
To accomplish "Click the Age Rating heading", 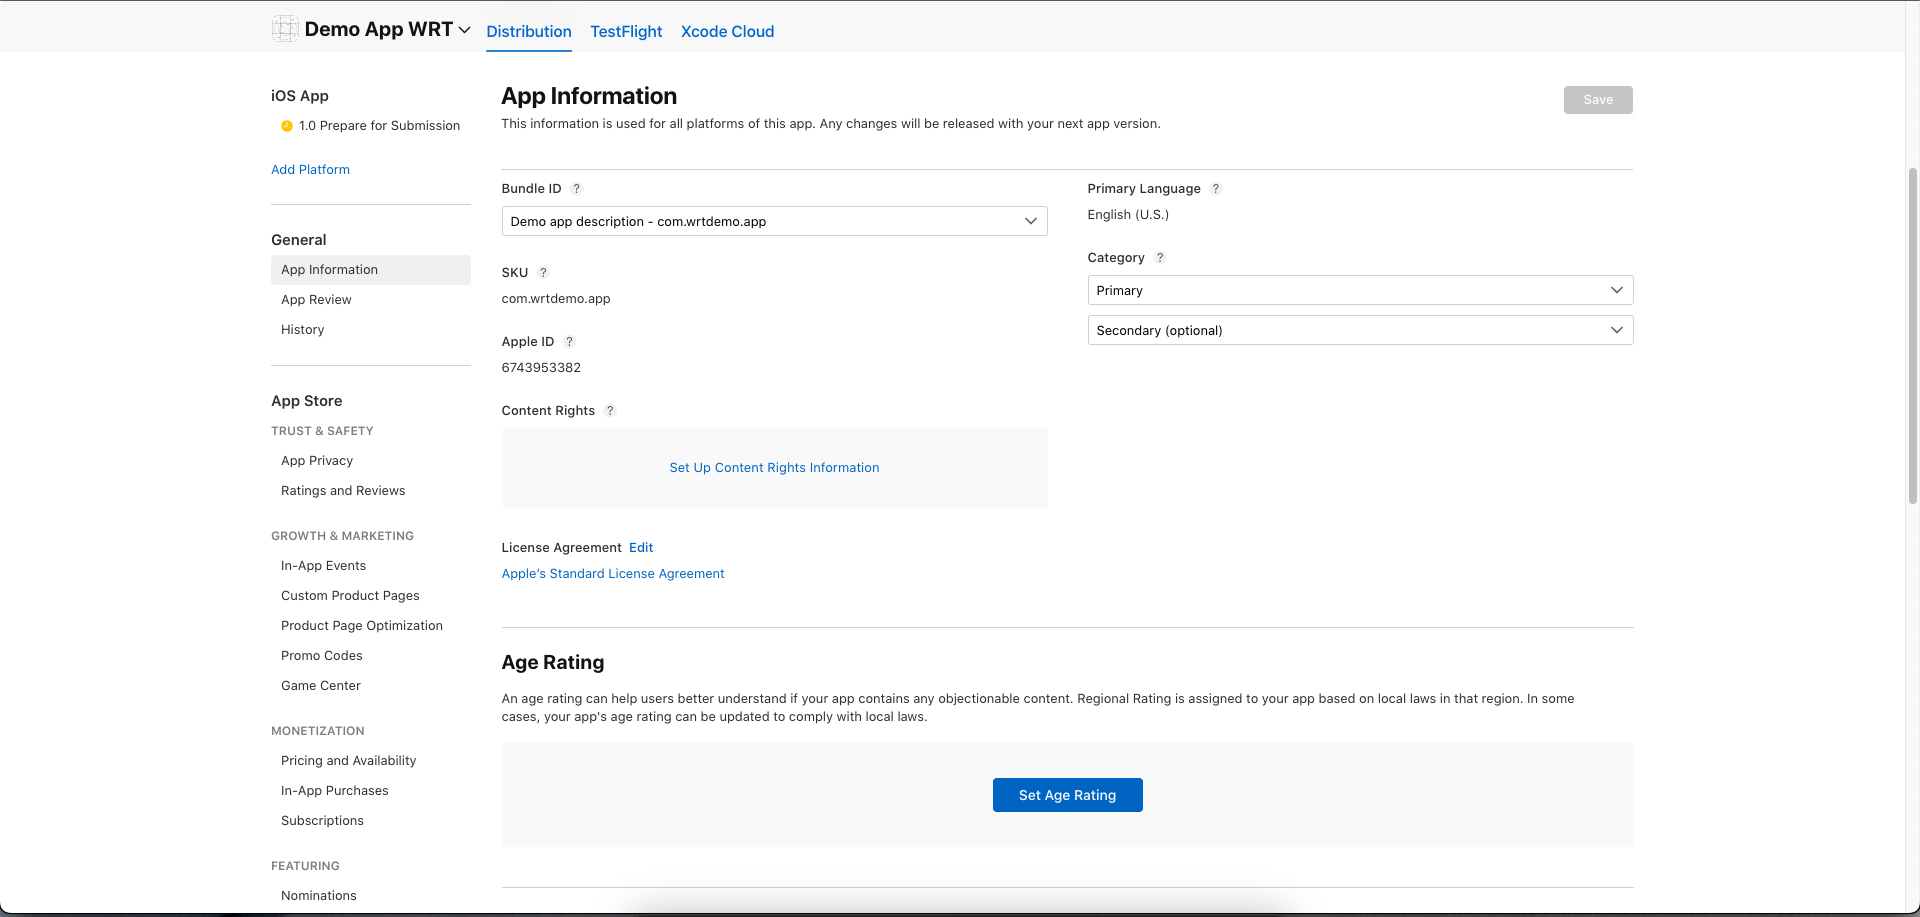I will pos(553,662).
